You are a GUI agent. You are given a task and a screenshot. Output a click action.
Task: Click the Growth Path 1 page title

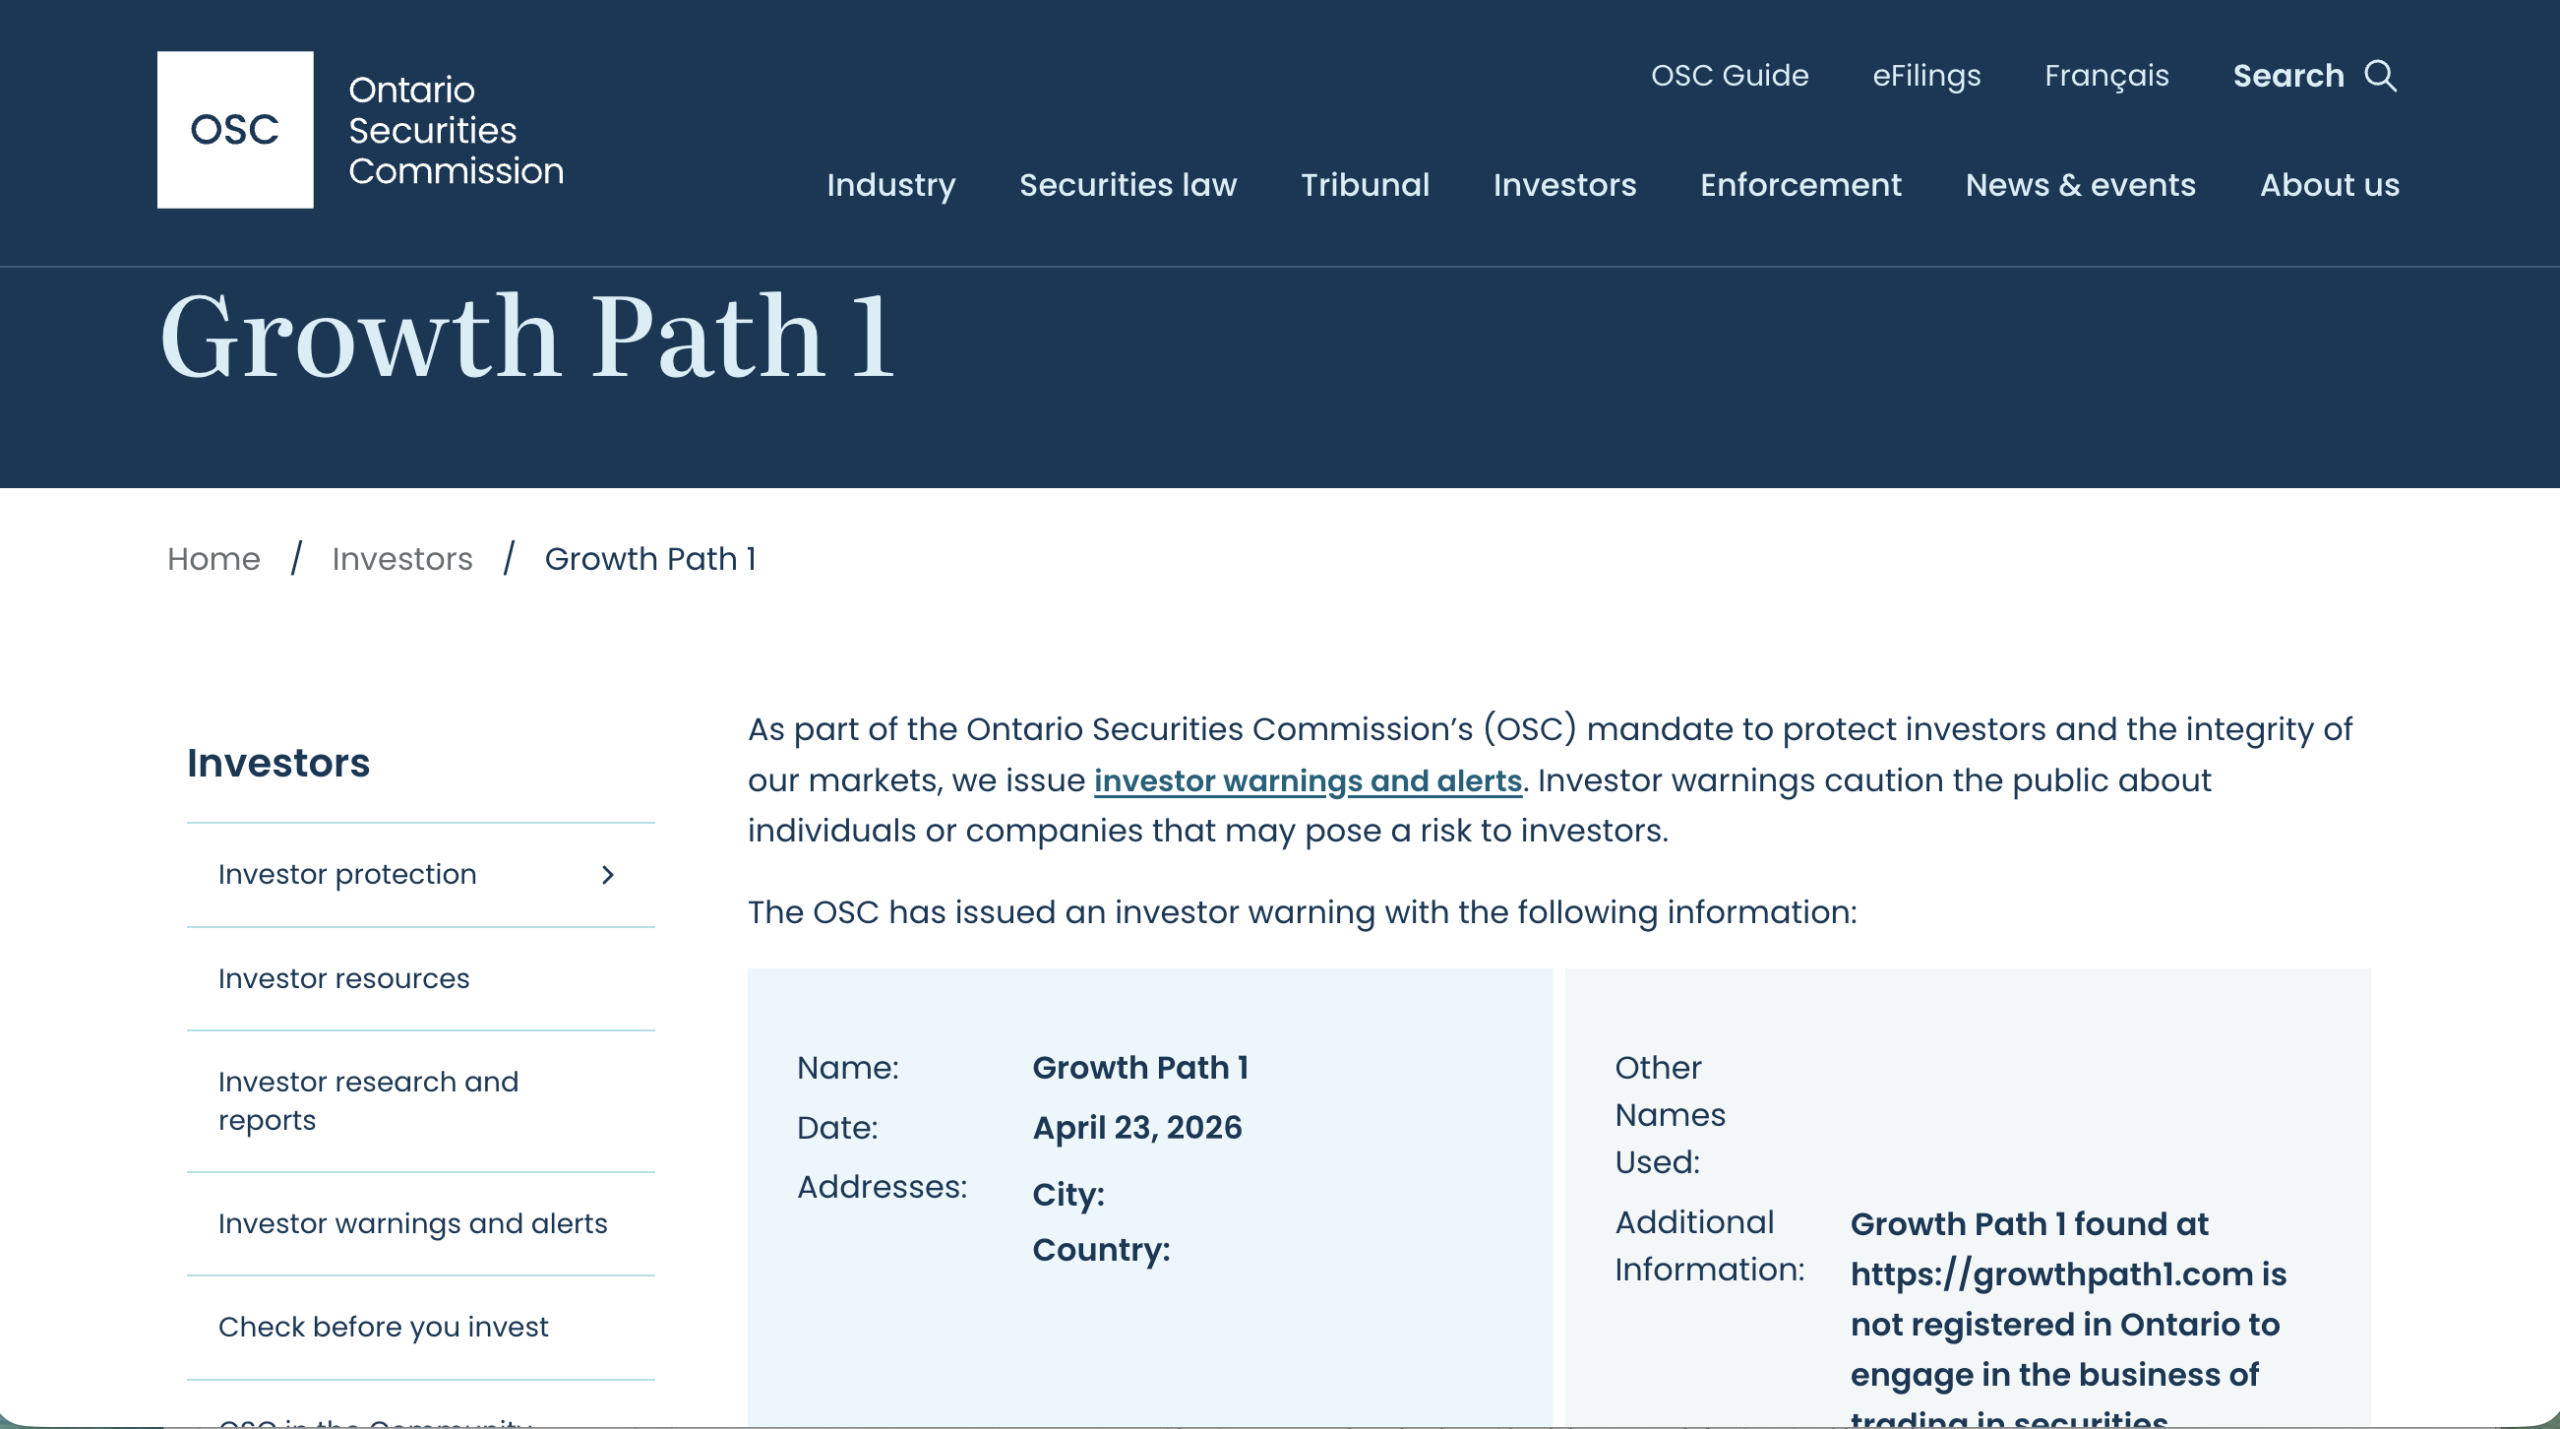coord(527,337)
